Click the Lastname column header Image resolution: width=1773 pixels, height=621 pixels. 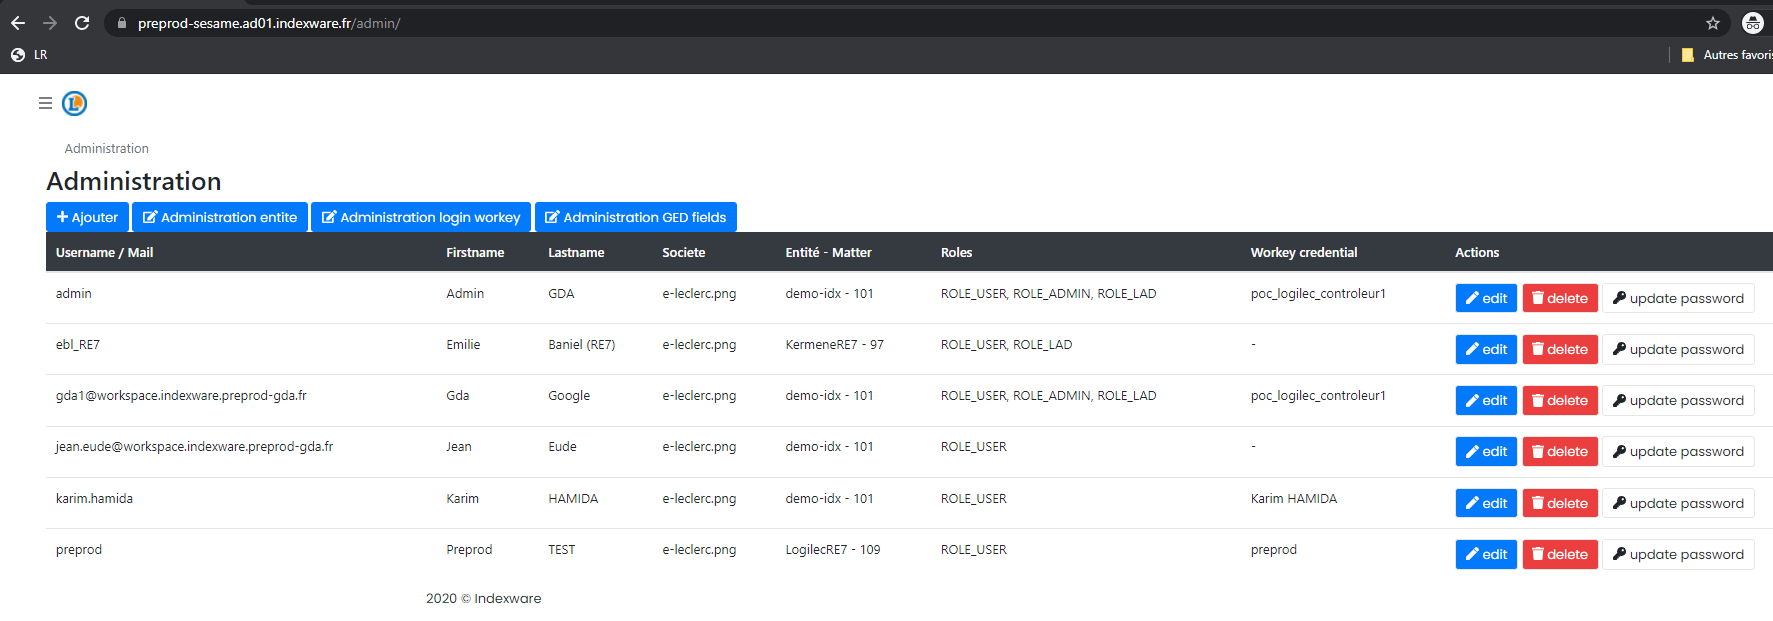click(576, 252)
